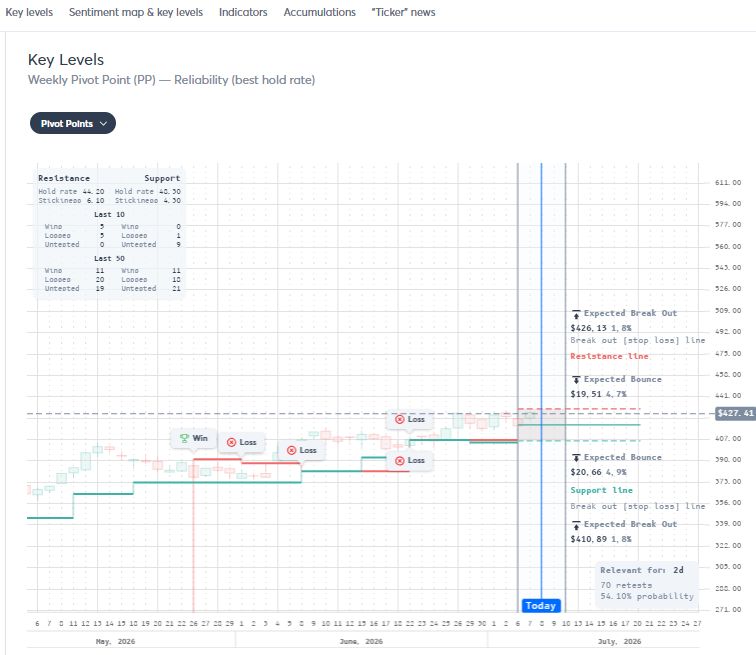
Task: Click the Win trophy icon marker
Action: pyautogui.click(x=193, y=439)
